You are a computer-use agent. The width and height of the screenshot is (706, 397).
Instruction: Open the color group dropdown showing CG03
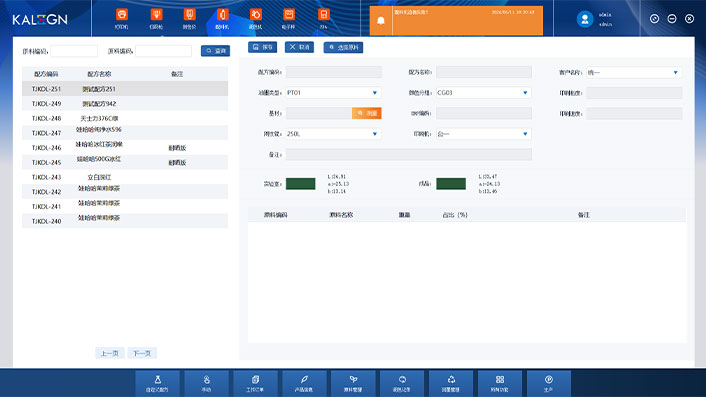pyautogui.click(x=484, y=93)
